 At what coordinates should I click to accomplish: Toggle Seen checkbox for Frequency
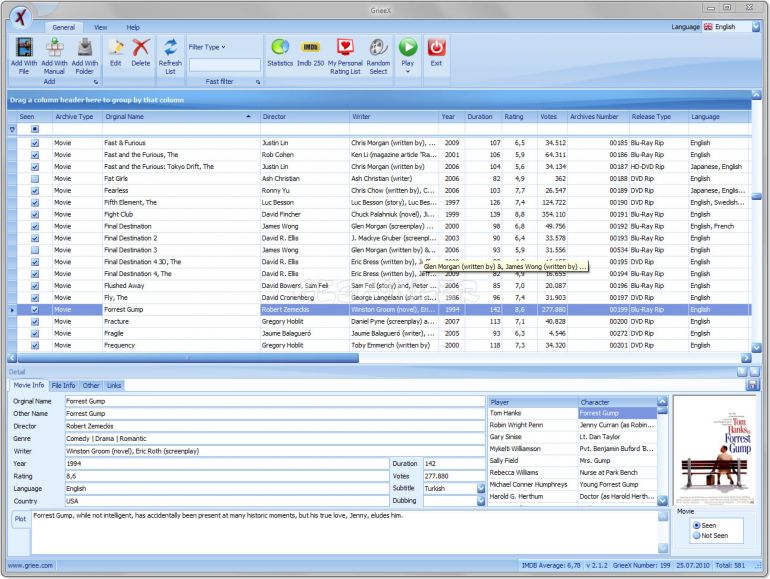click(34, 345)
